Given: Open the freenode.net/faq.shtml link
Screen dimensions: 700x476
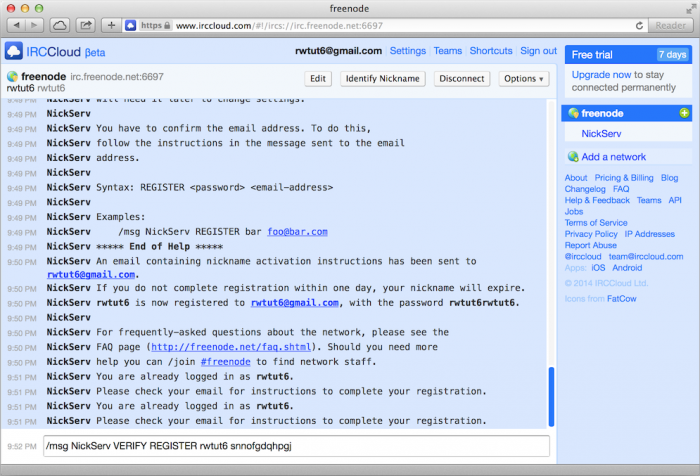Looking at the screenshot, I should [x=231, y=347].
